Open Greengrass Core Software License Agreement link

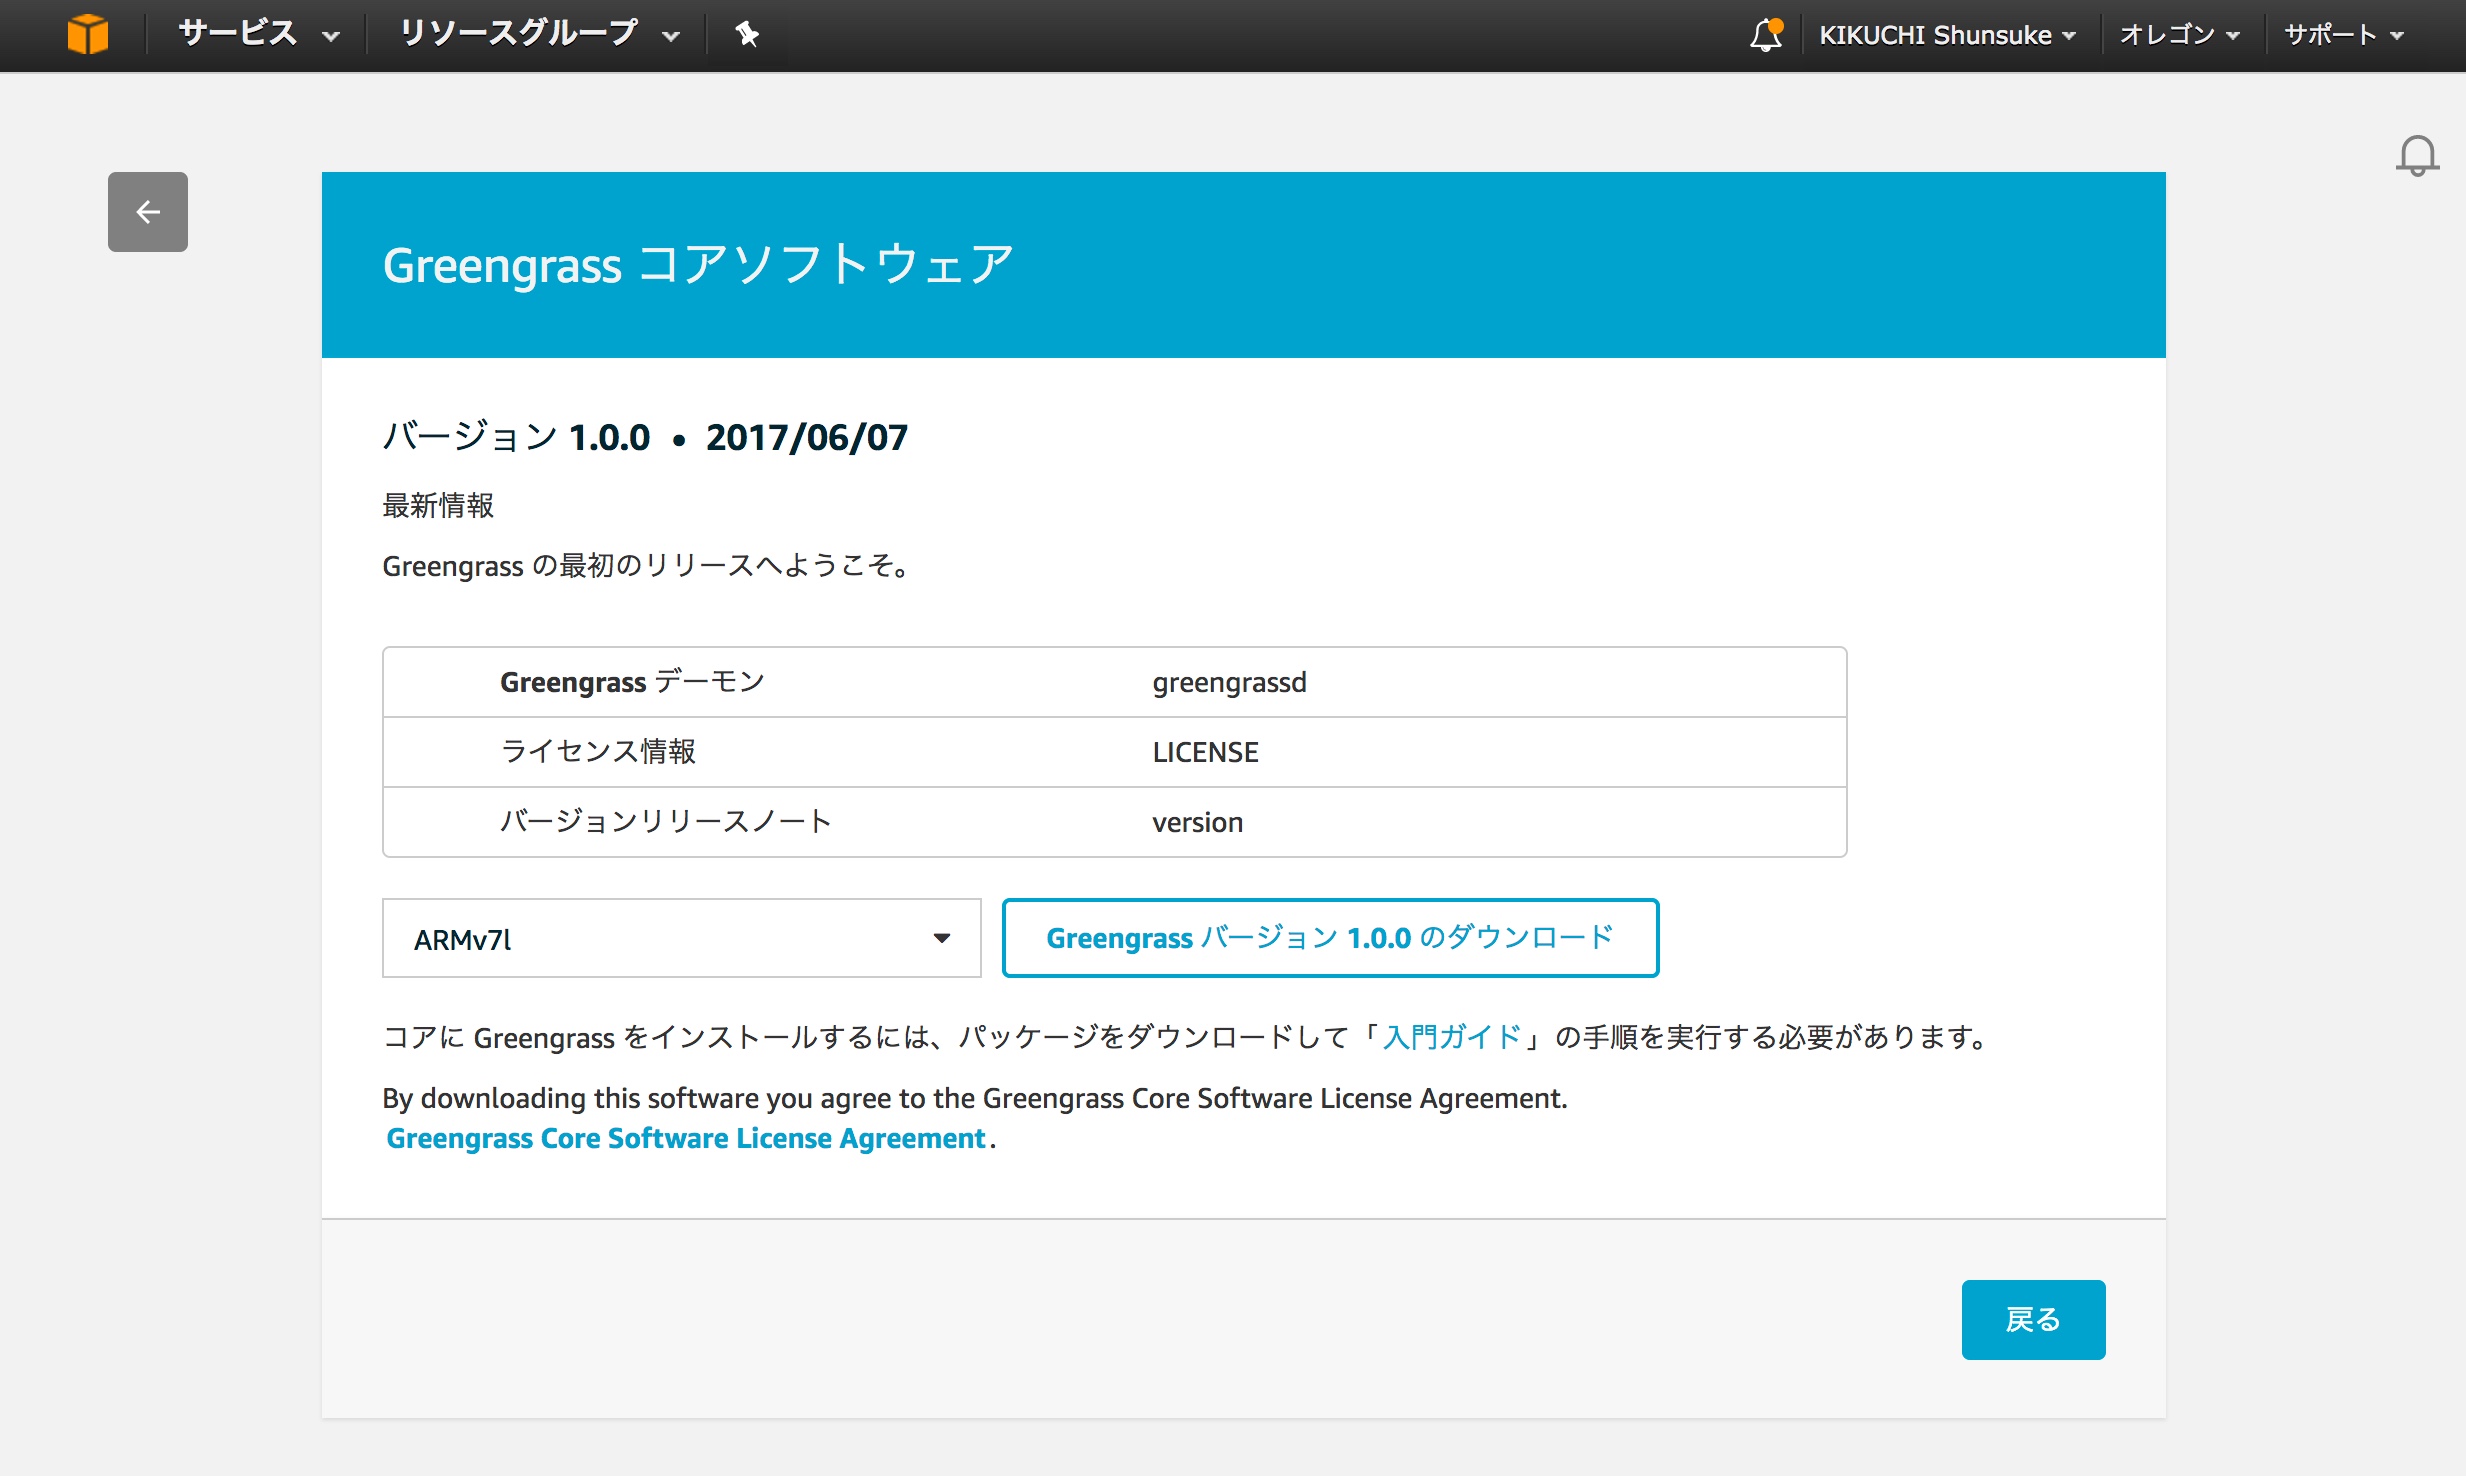click(686, 1138)
